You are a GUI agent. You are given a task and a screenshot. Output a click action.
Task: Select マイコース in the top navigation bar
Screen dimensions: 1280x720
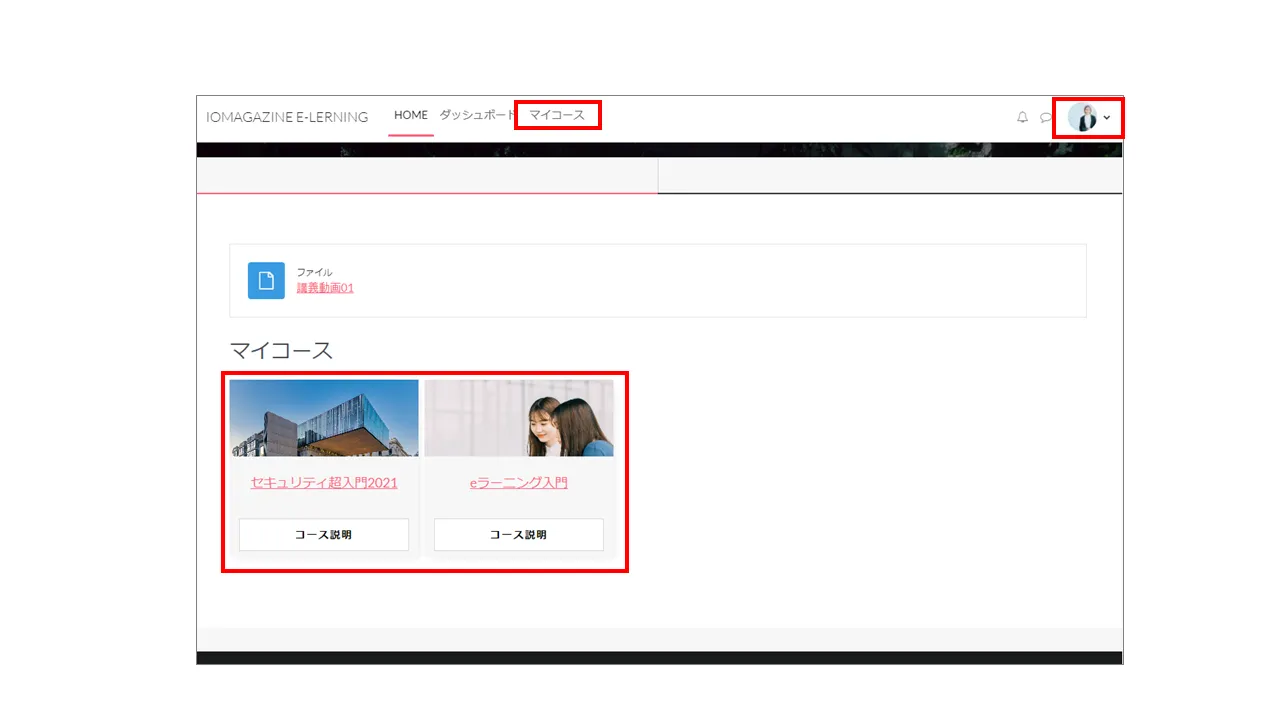557,115
